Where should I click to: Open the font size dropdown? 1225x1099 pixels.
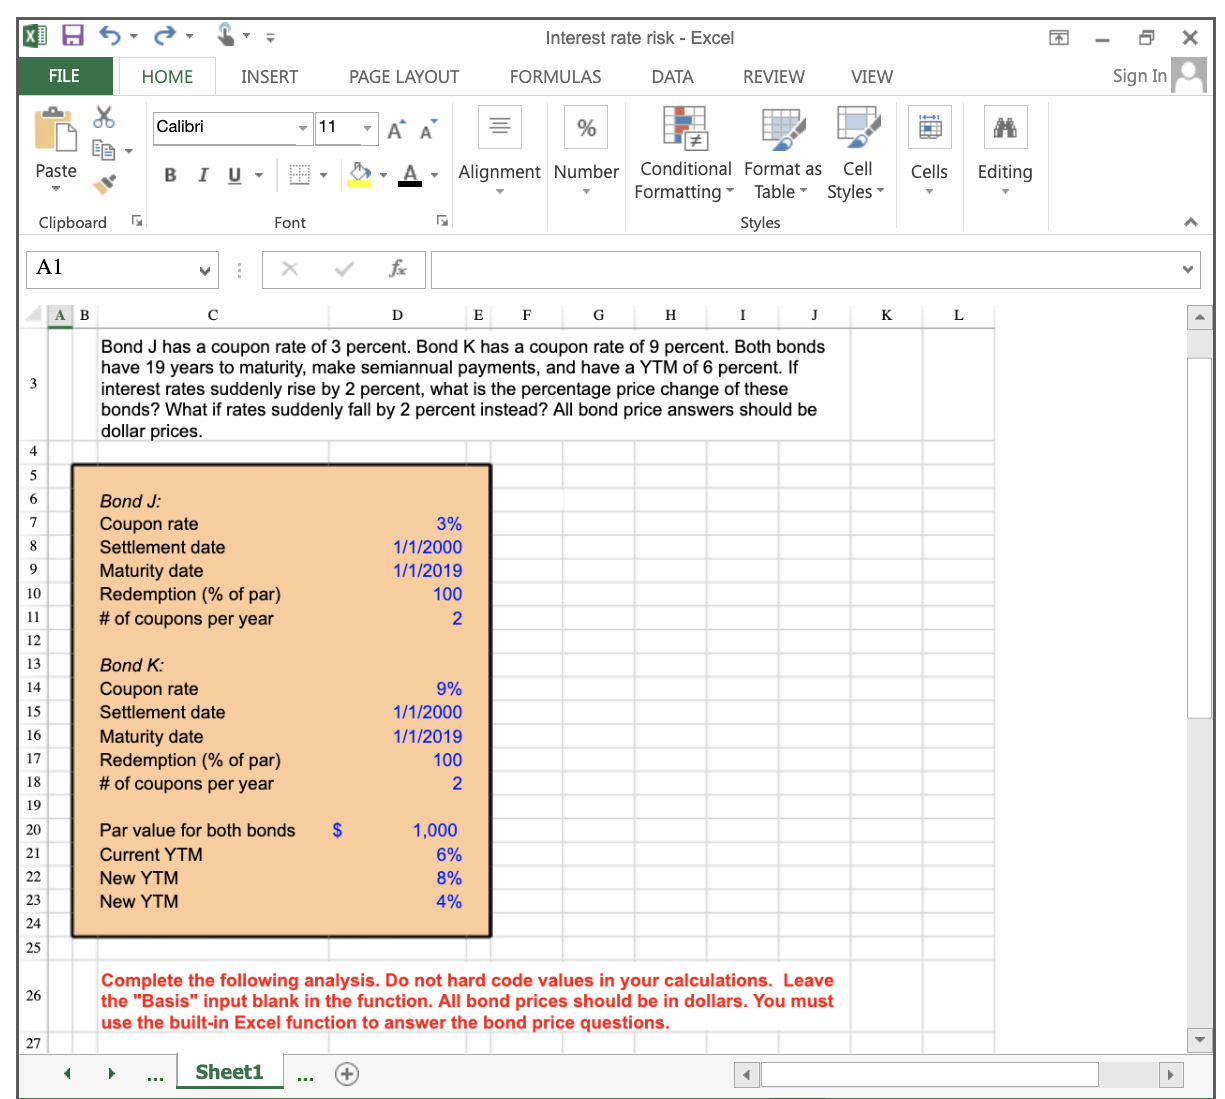[367, 128]
